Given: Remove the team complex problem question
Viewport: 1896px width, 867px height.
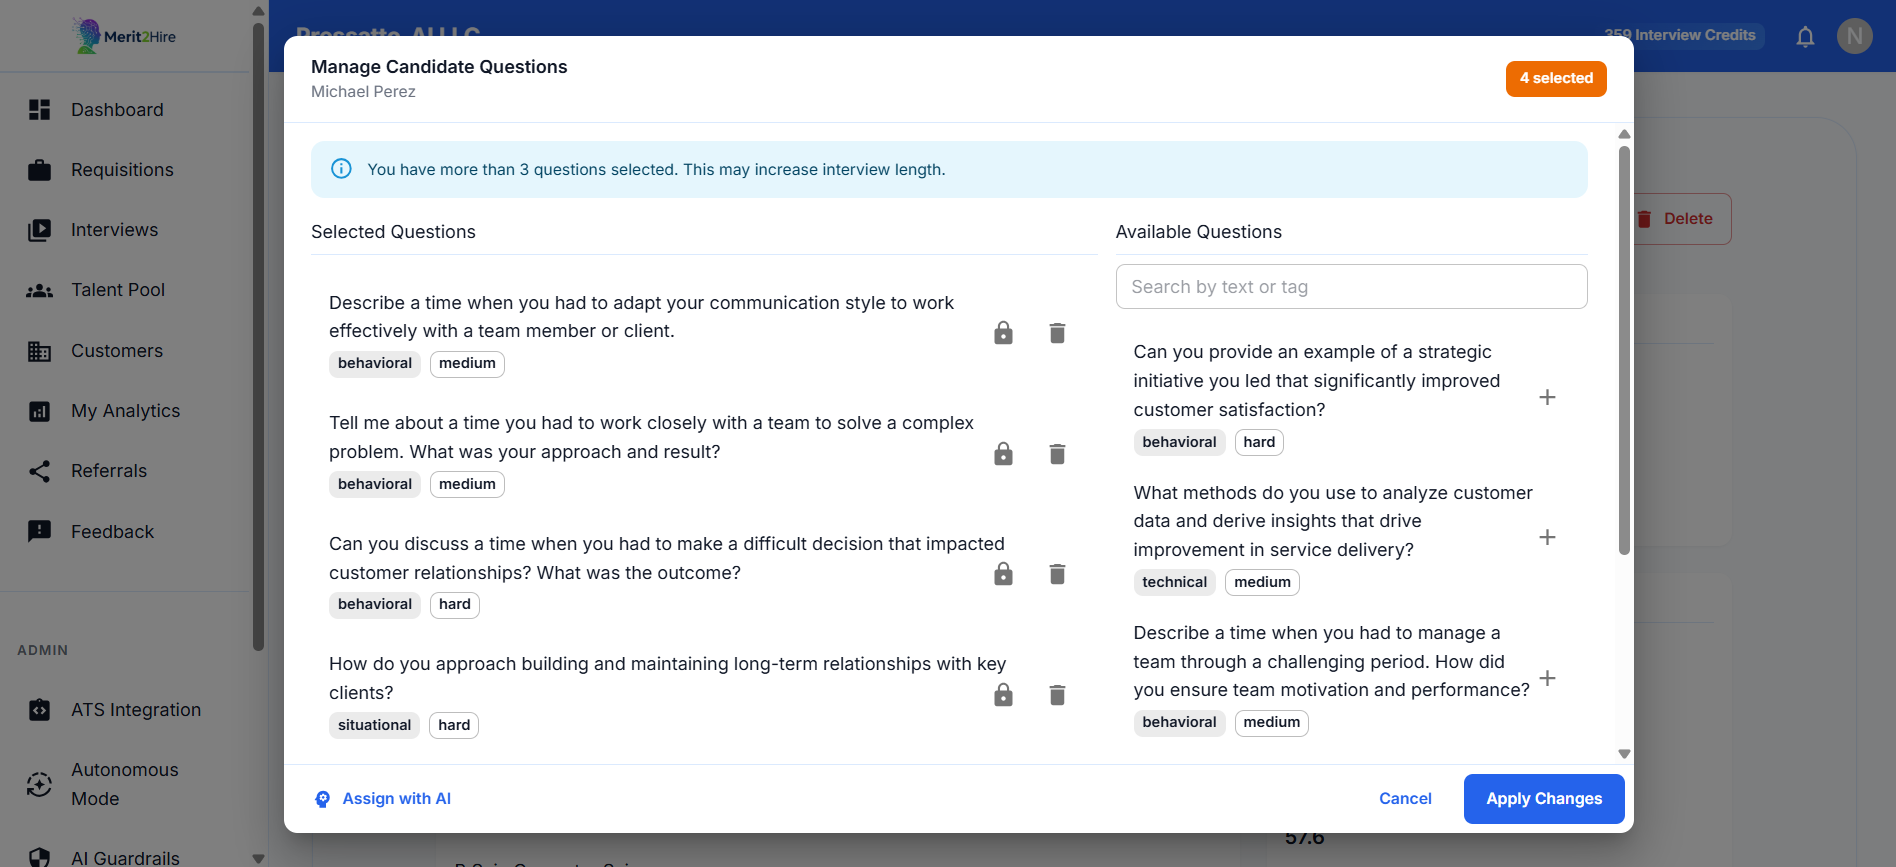Looking at the screenshot, I should click(1057, 454).
